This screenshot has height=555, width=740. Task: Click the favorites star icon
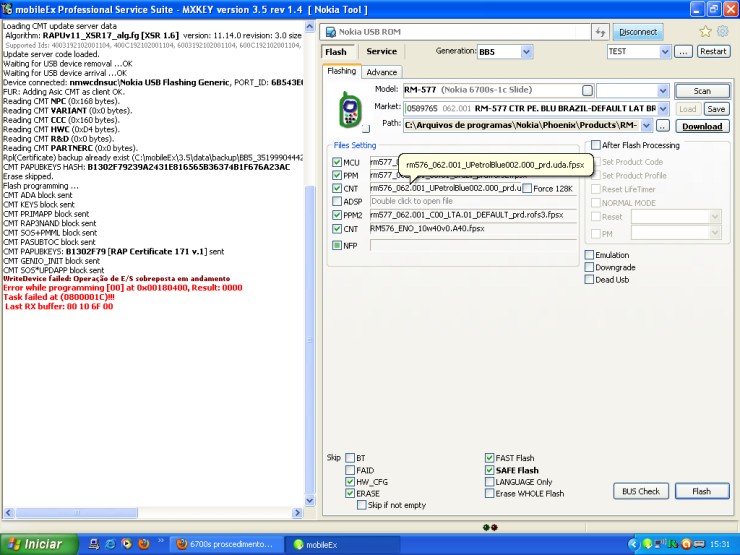(705, 32)
